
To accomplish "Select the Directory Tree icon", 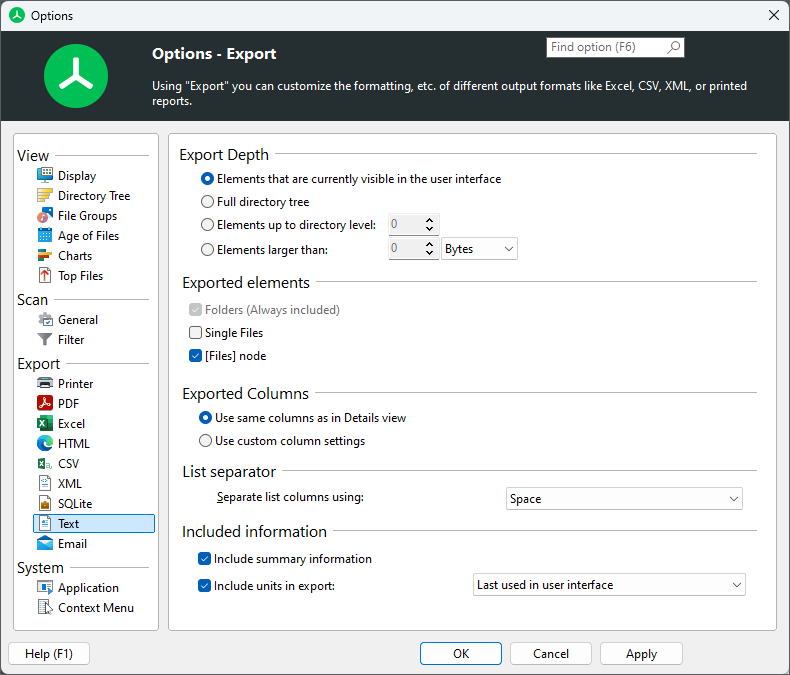I will click(x=45, y=196).
